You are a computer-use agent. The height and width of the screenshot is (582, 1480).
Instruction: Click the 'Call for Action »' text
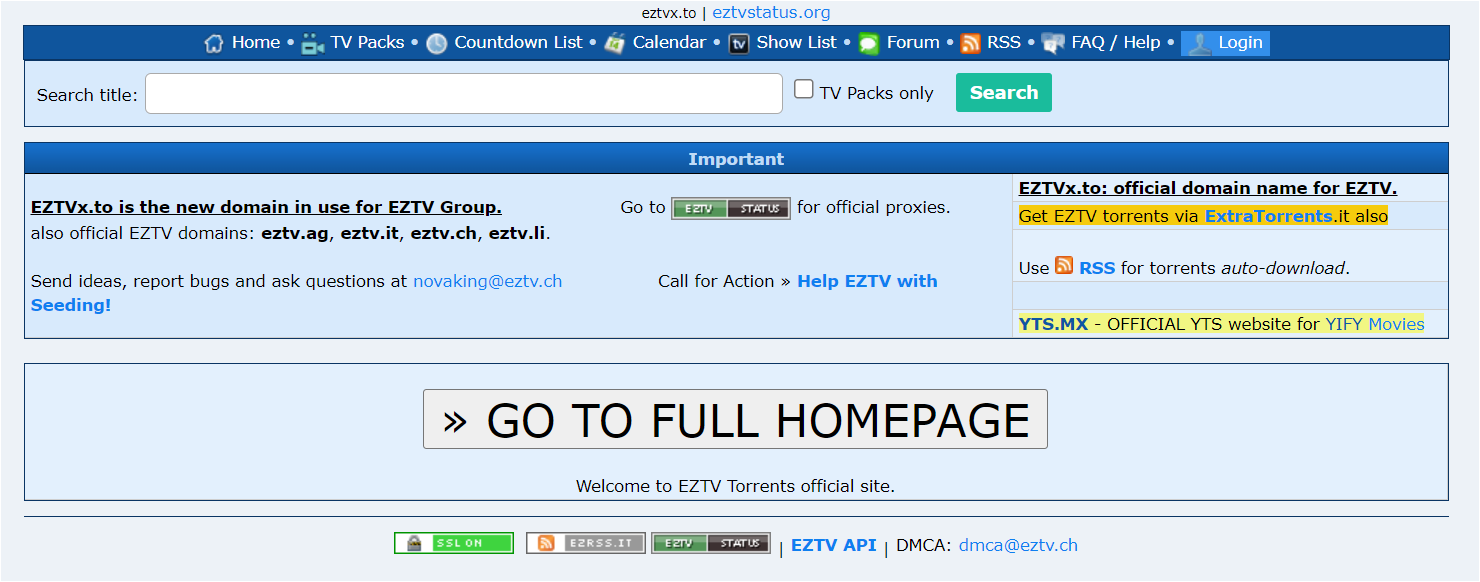pyautogui.click(x=725, y=281)
